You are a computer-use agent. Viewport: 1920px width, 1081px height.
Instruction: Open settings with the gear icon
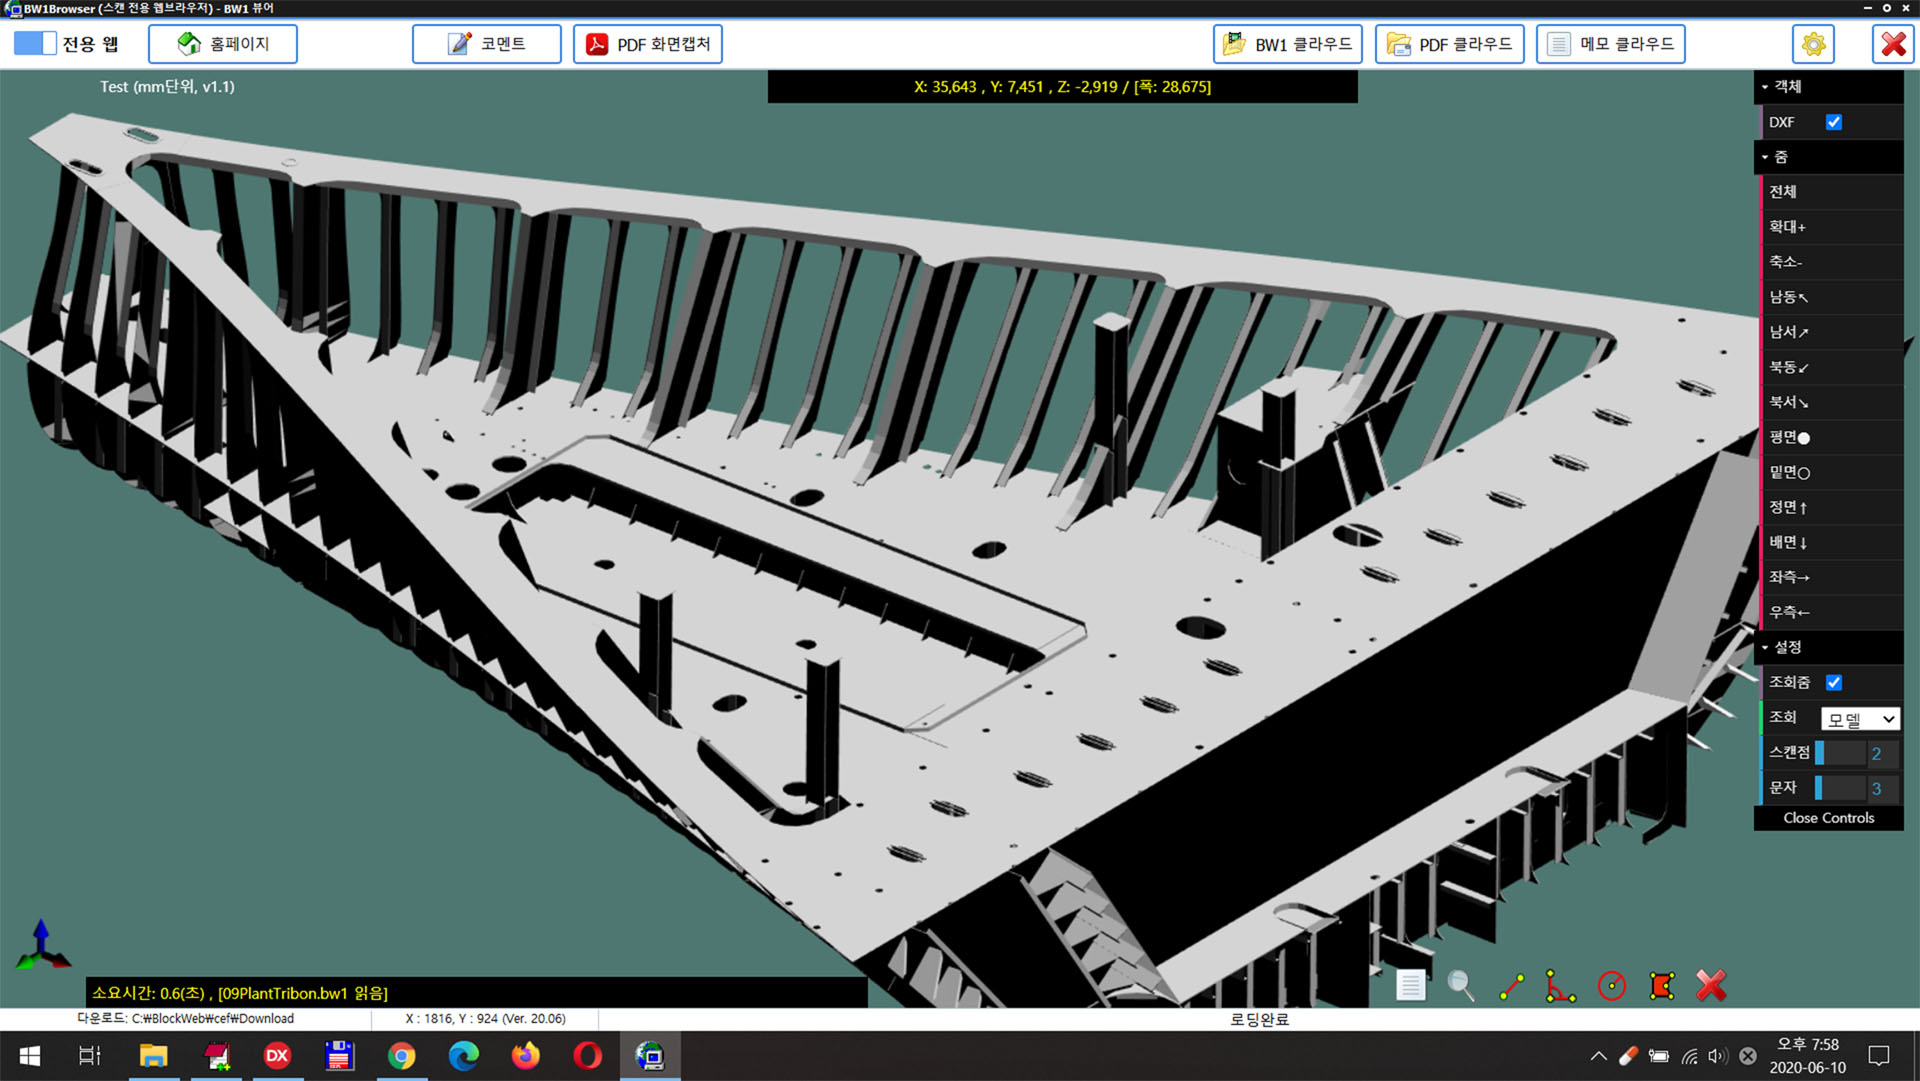[1813, 44]
